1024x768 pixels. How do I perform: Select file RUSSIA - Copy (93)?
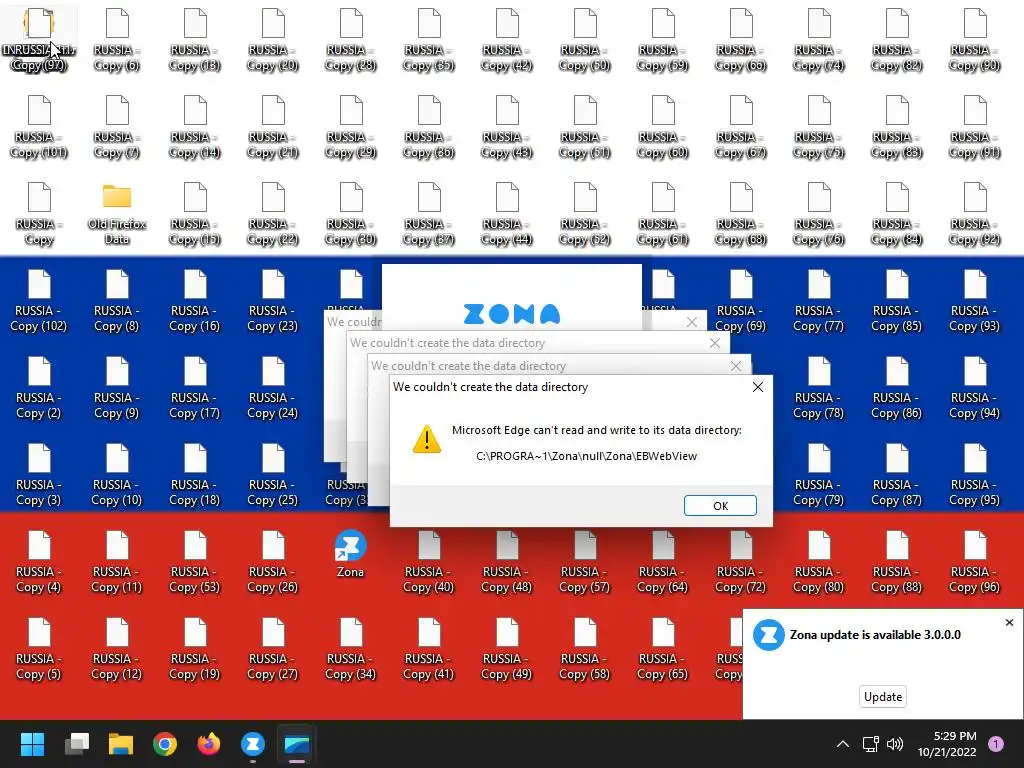click(974, 300)
